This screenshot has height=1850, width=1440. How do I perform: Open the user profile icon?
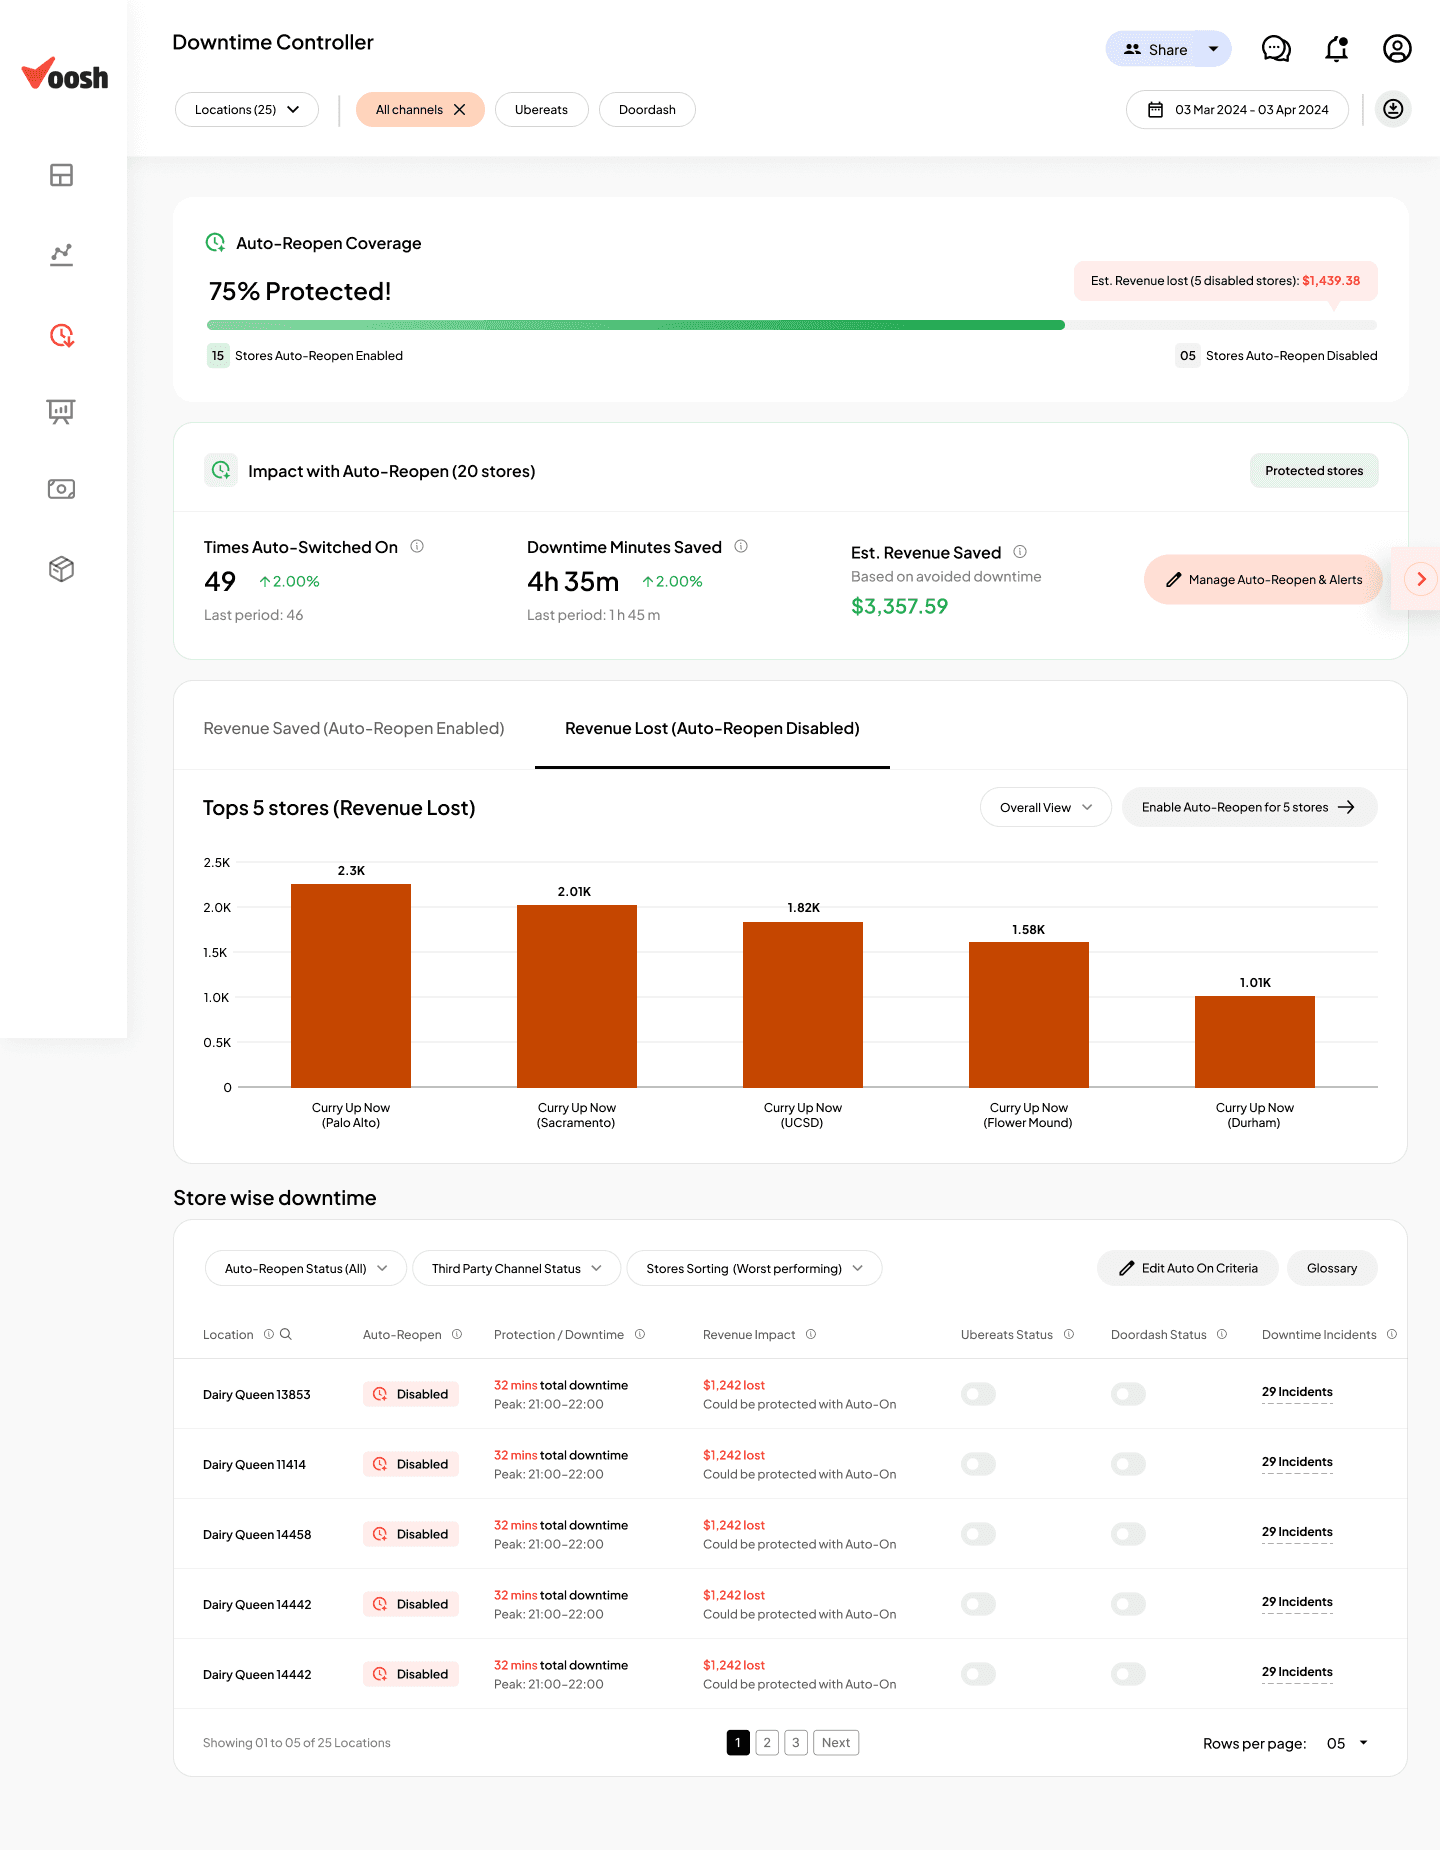pyautogui.click(x=1397, y=49)
